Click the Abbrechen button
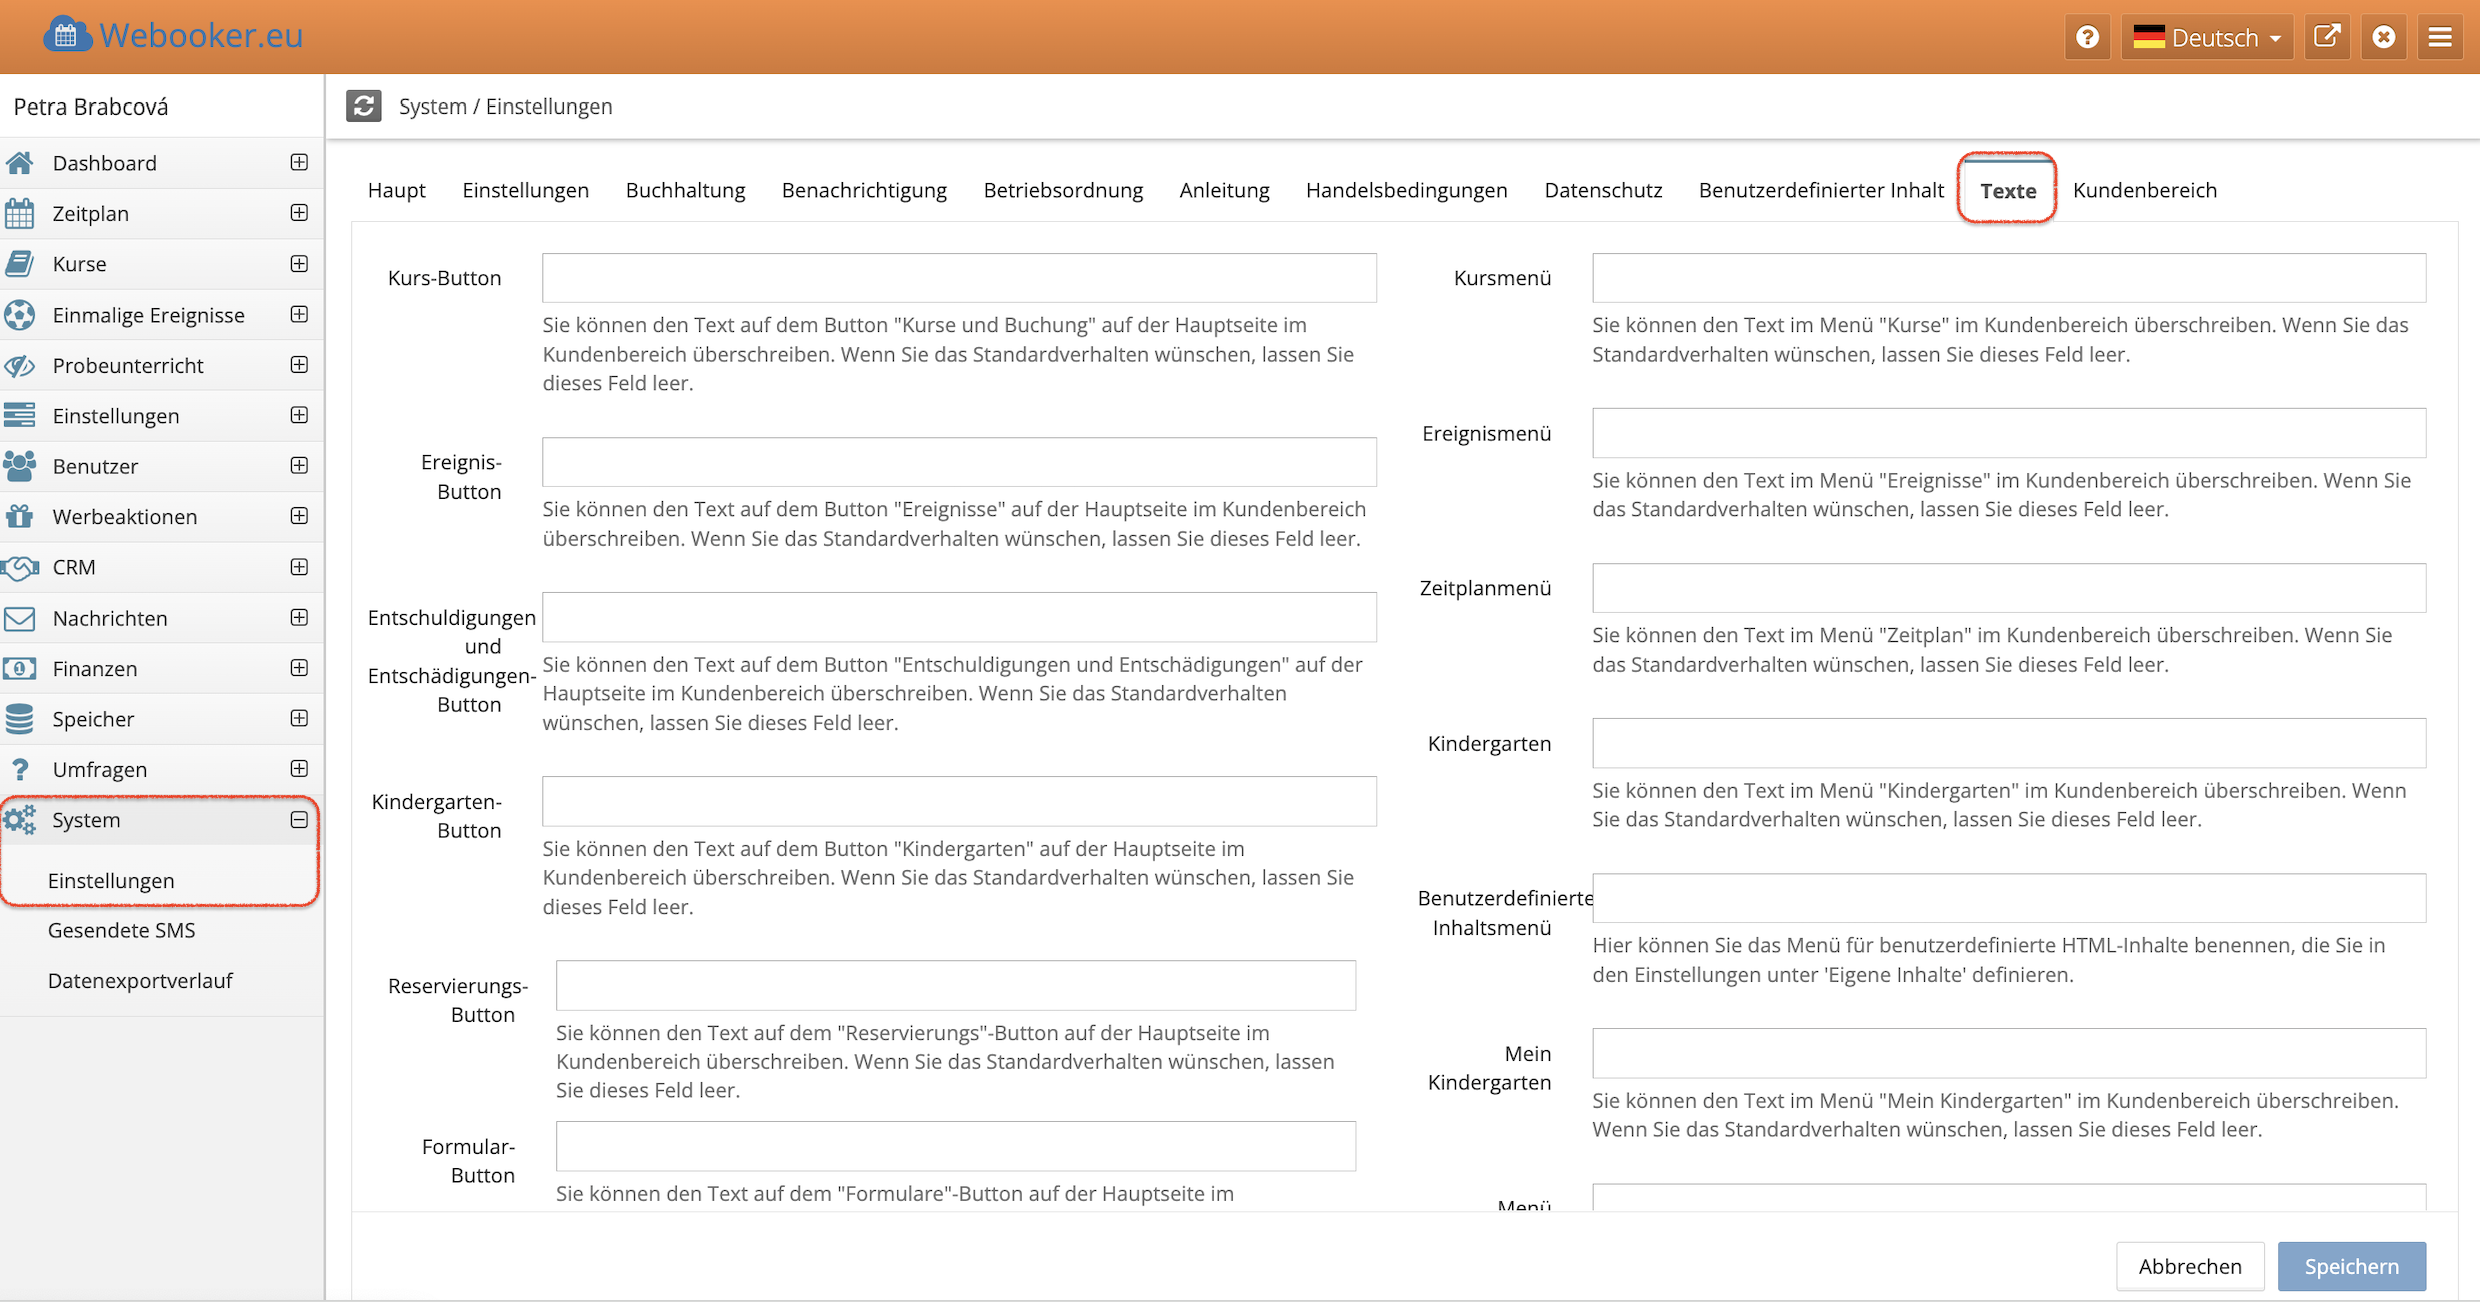Viewport: 2480px width, 1302px height. click(x=2189, y=1266)
